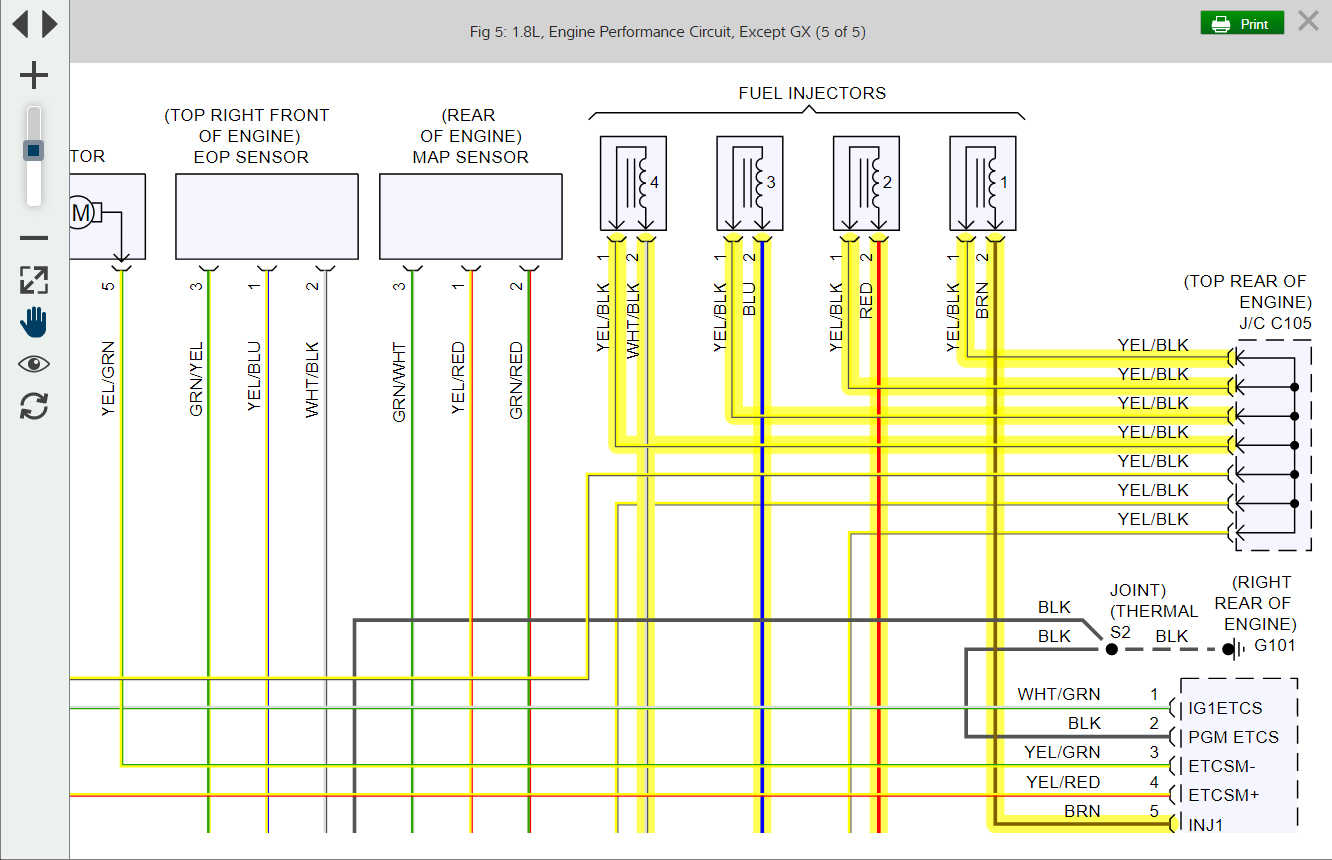Screen dimensions: 1332x860
Task: Select the fit-to-screen icon
Action: pyautogui.click(x=33, y=281)
